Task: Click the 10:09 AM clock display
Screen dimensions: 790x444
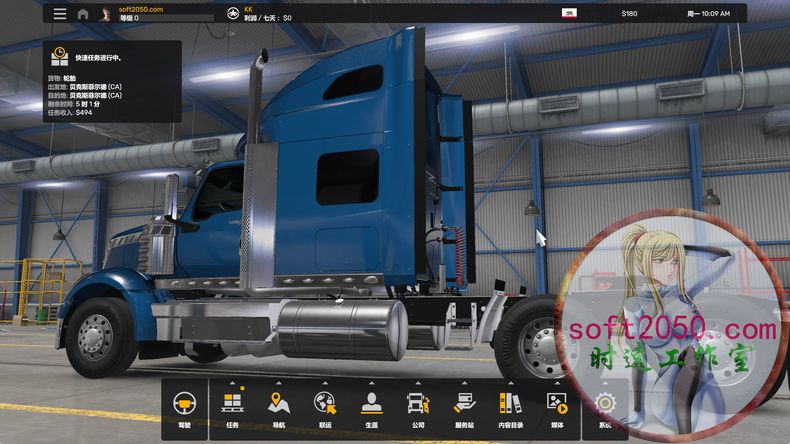Action: click(x=708, y=14)
